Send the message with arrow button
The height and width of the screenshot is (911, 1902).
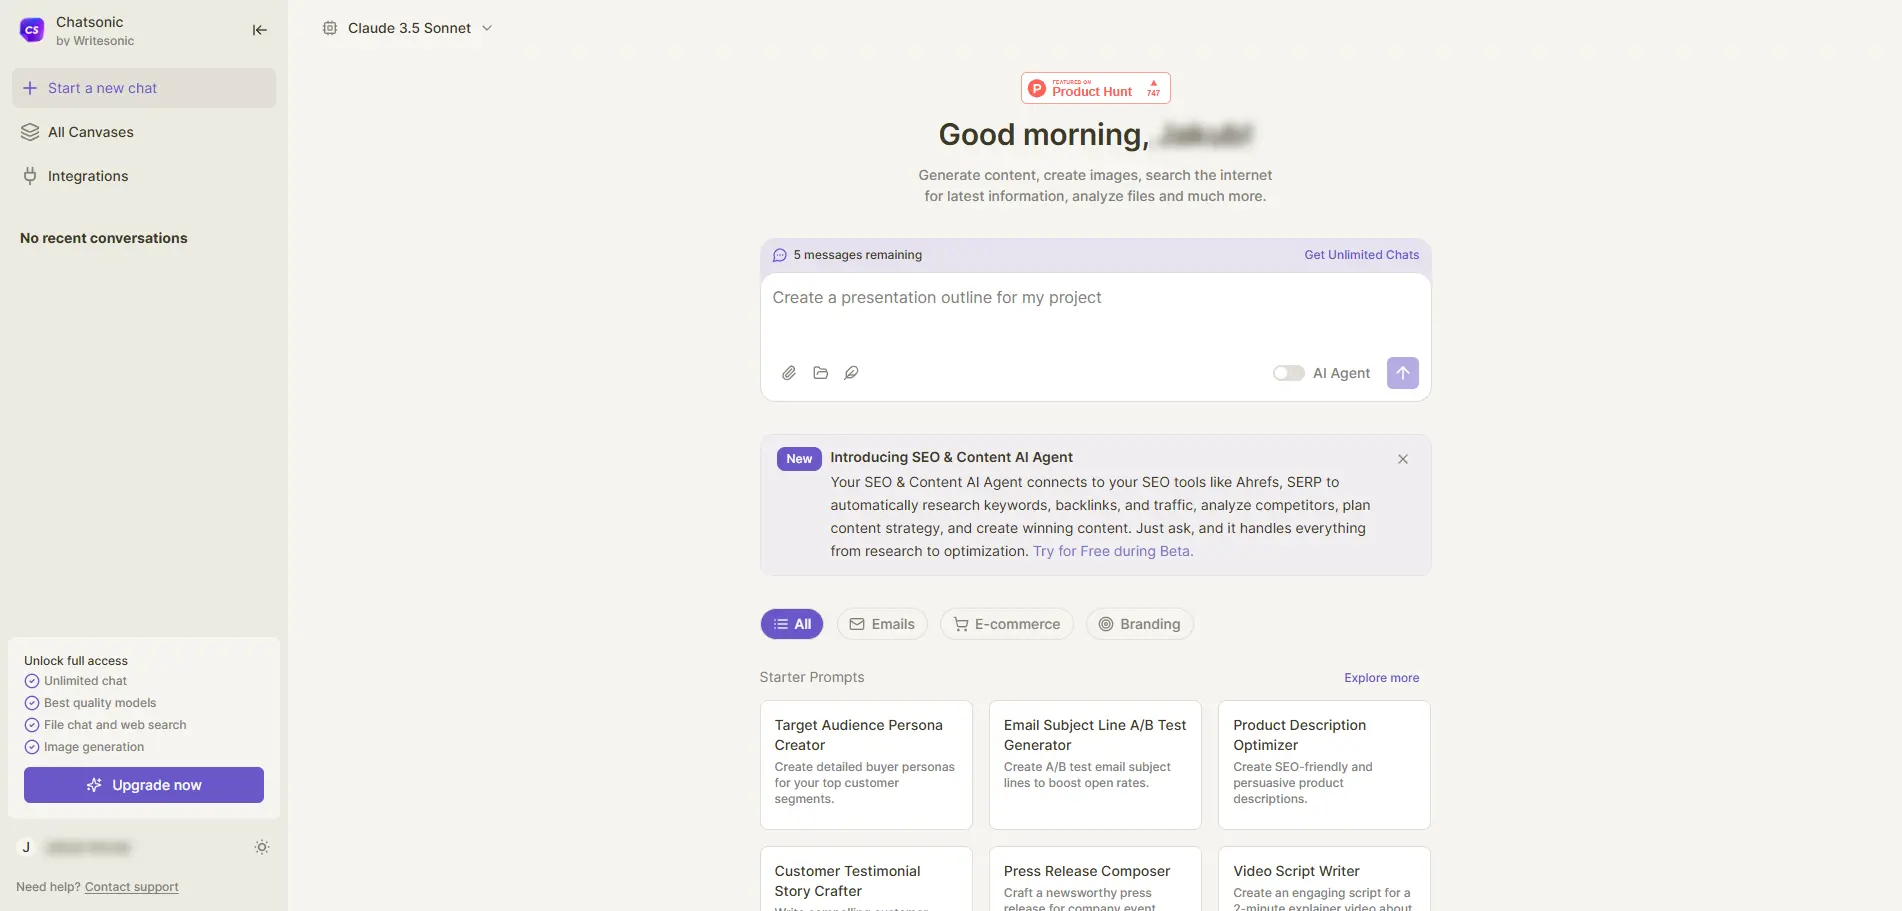(1402, 373)
